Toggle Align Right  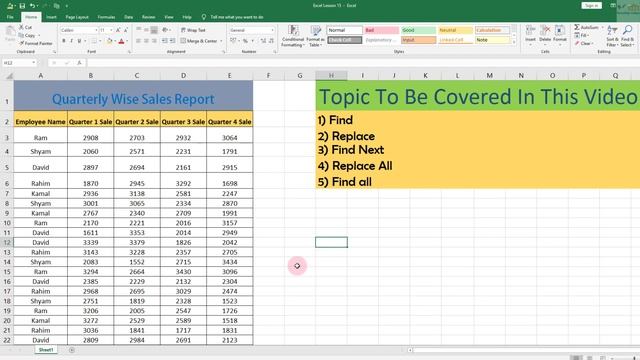pos(154,41)
